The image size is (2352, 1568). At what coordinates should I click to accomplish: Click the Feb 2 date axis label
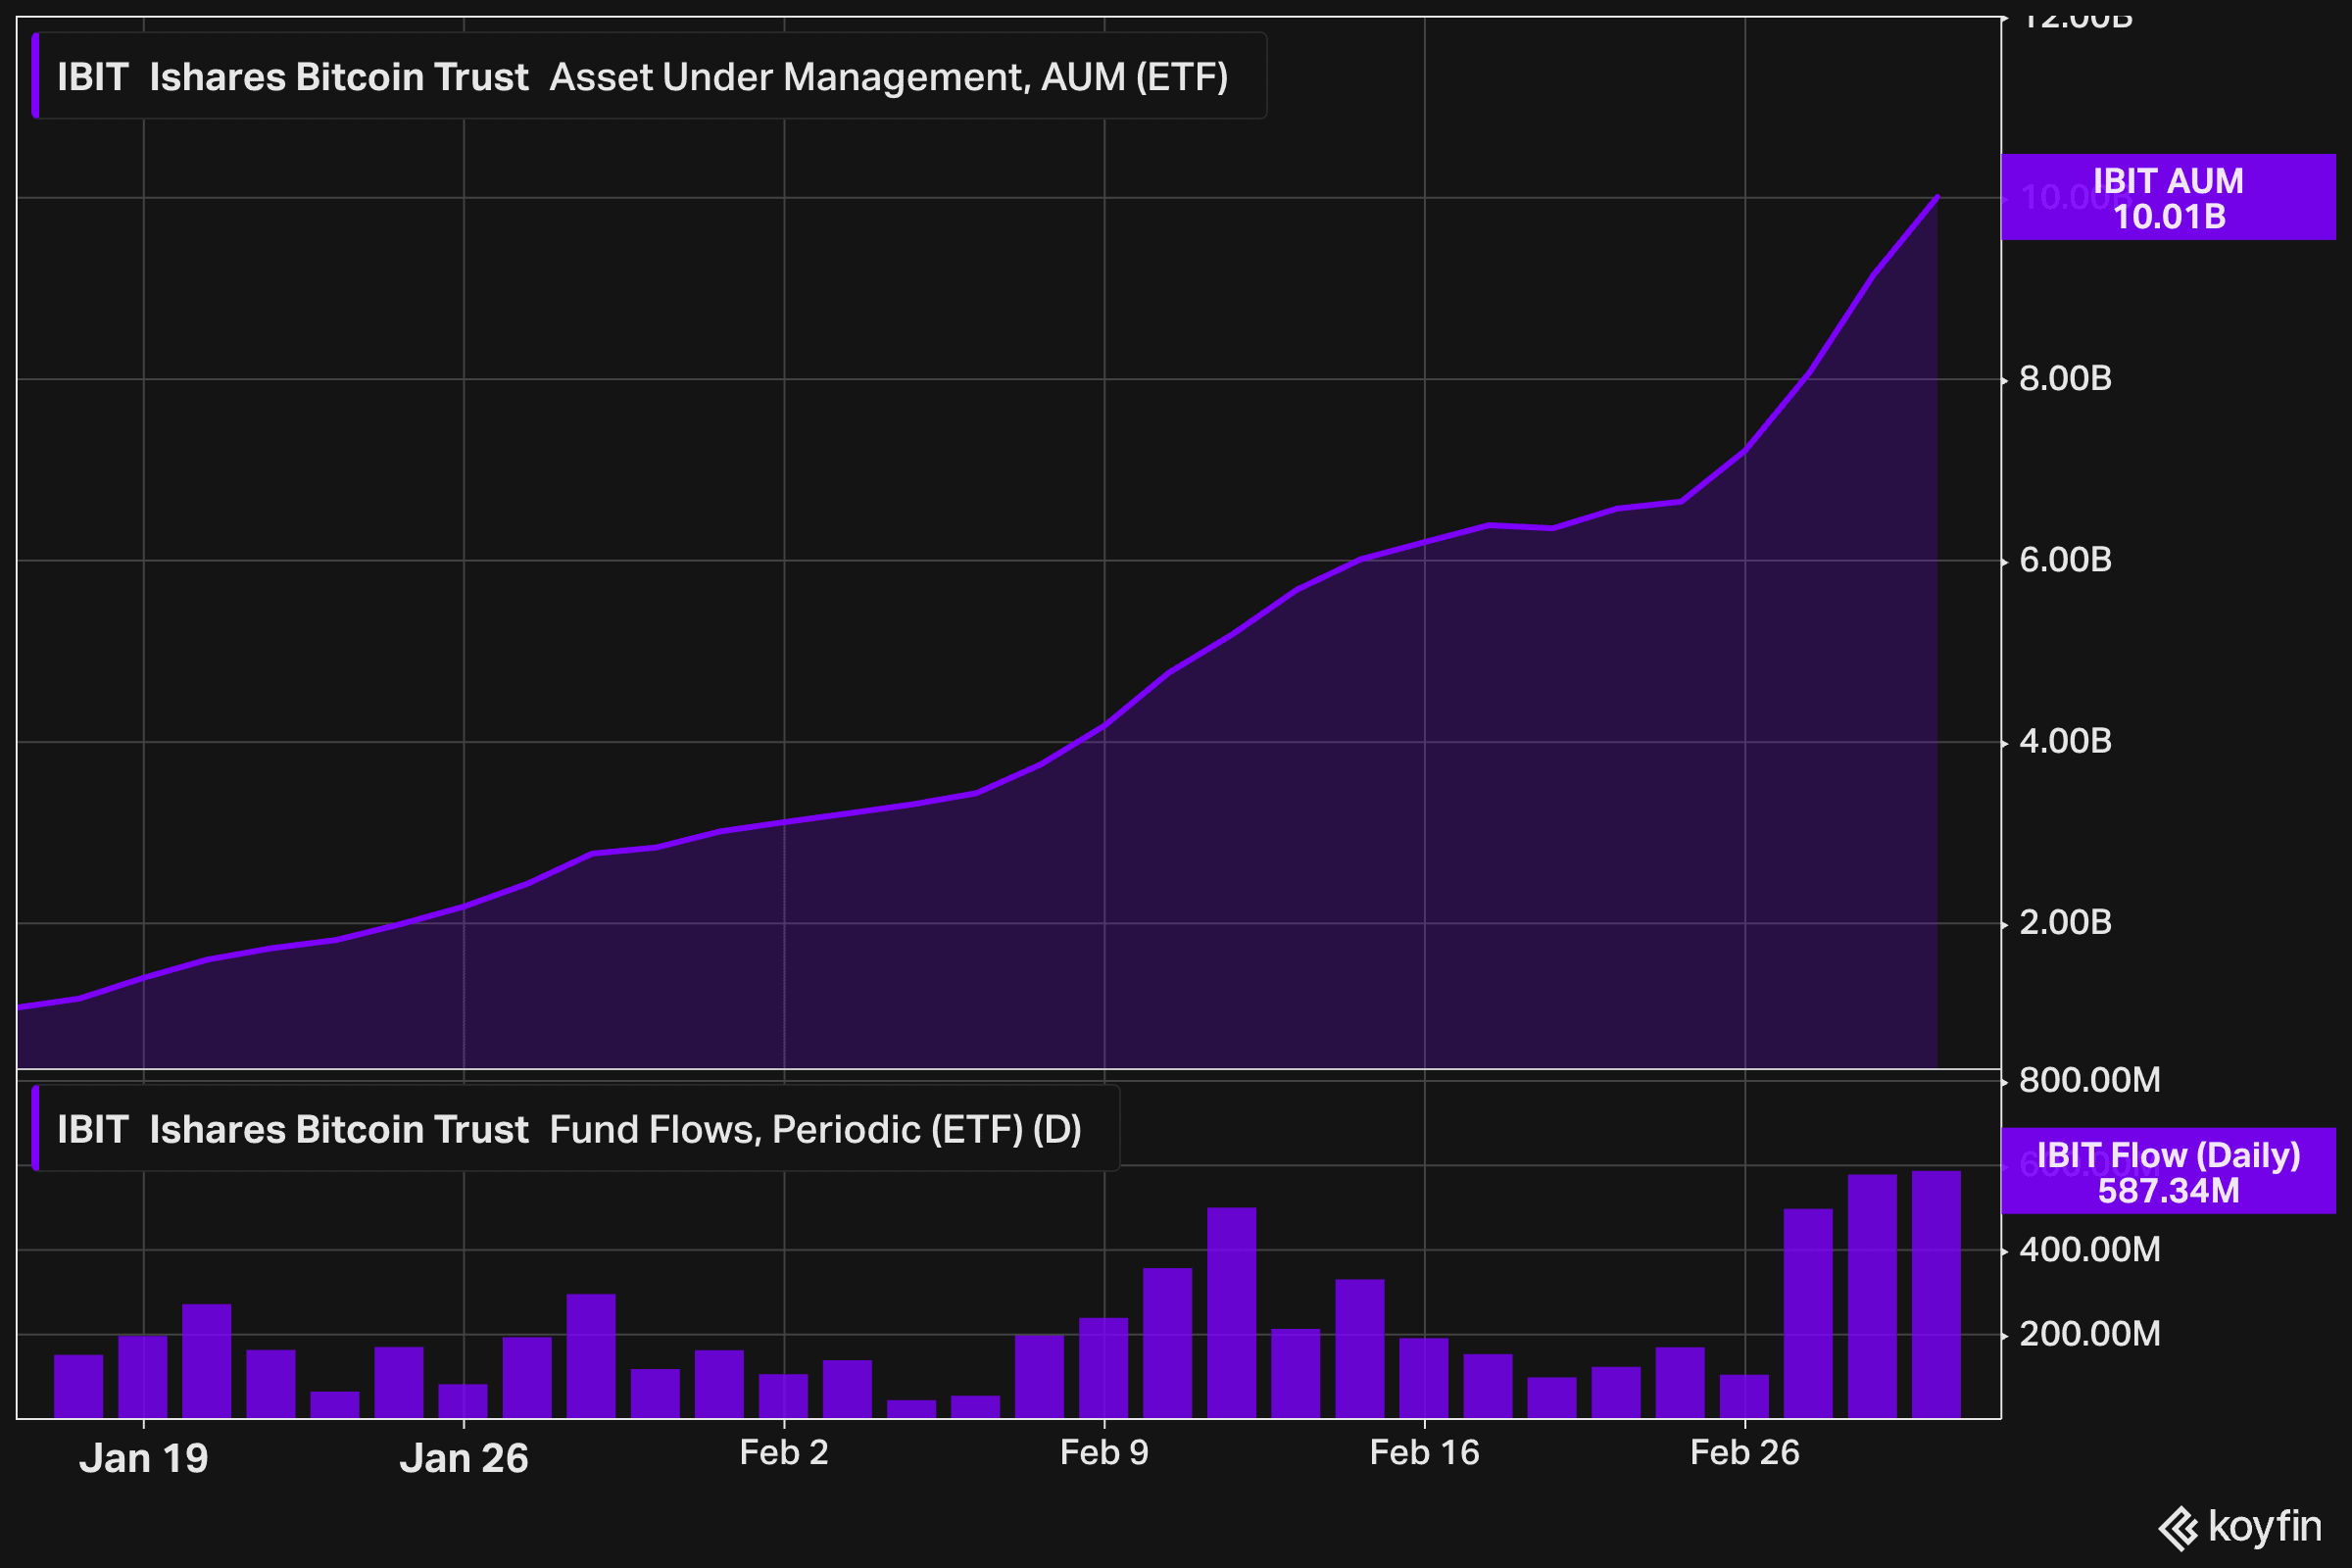coord(784,1452)
